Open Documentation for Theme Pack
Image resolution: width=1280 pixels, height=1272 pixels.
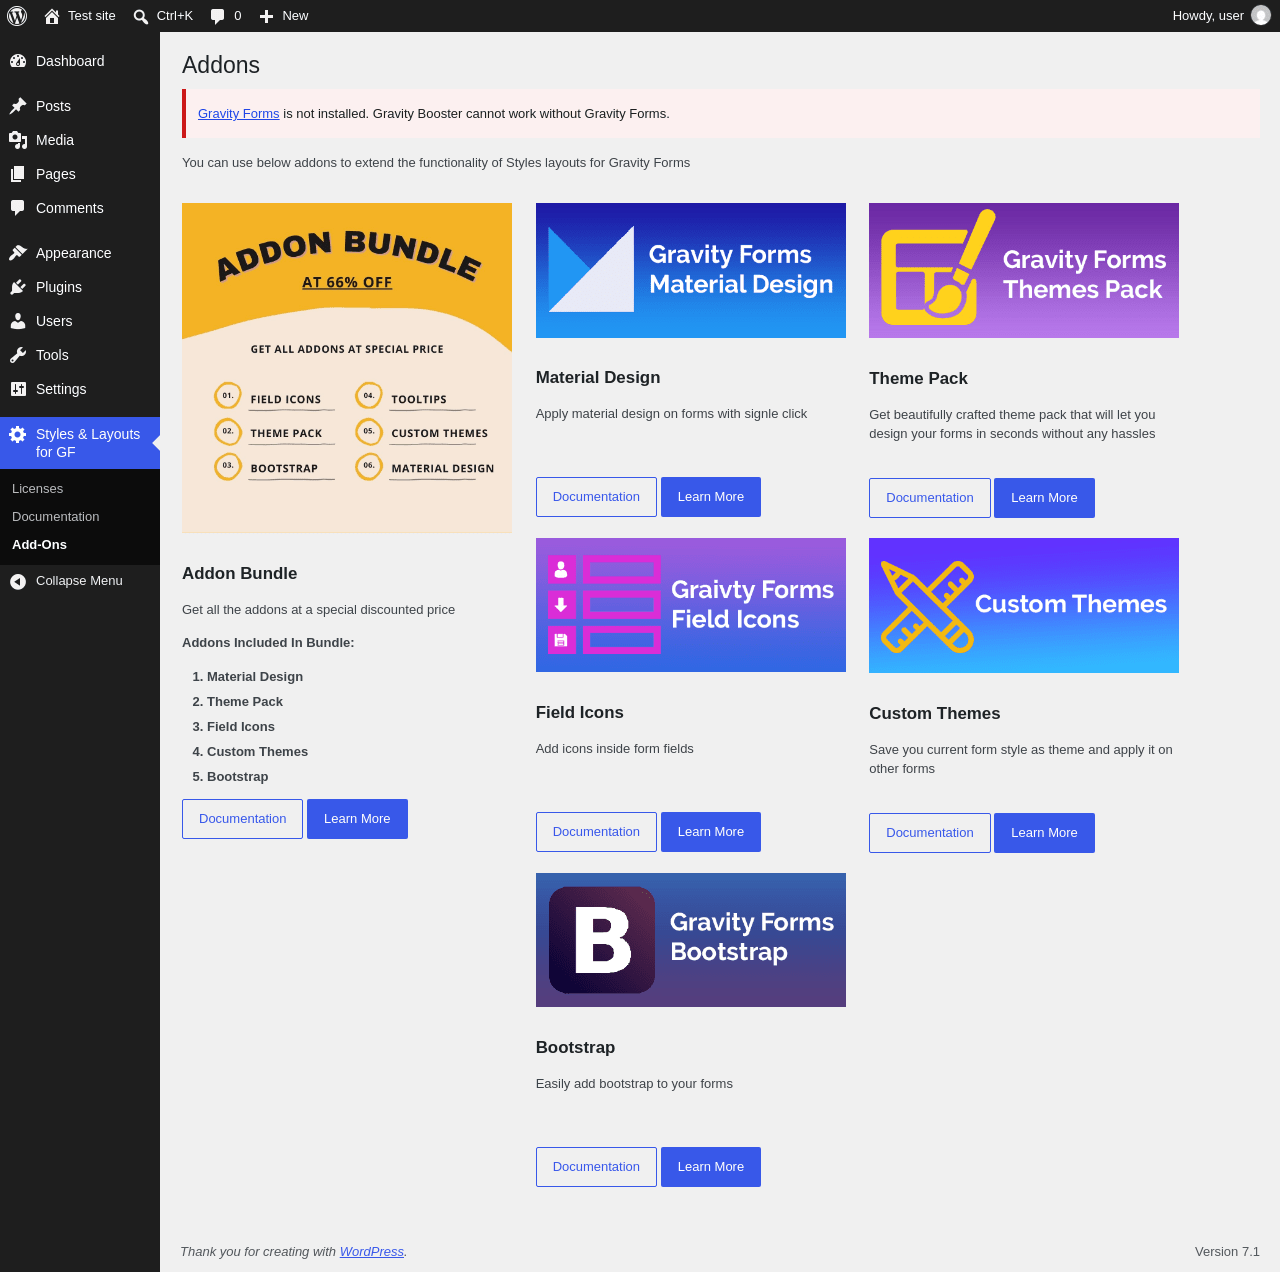coord(930,498)
